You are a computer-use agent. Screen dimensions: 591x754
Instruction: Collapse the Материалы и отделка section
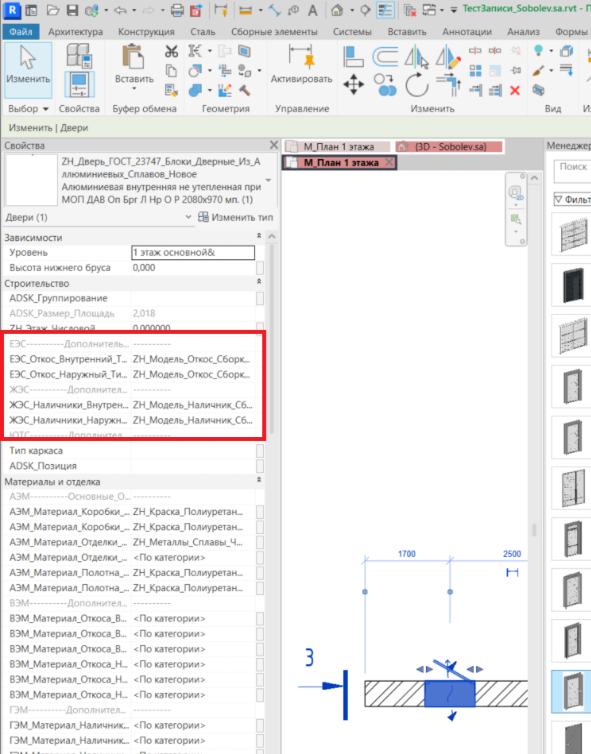pos(259,480)
